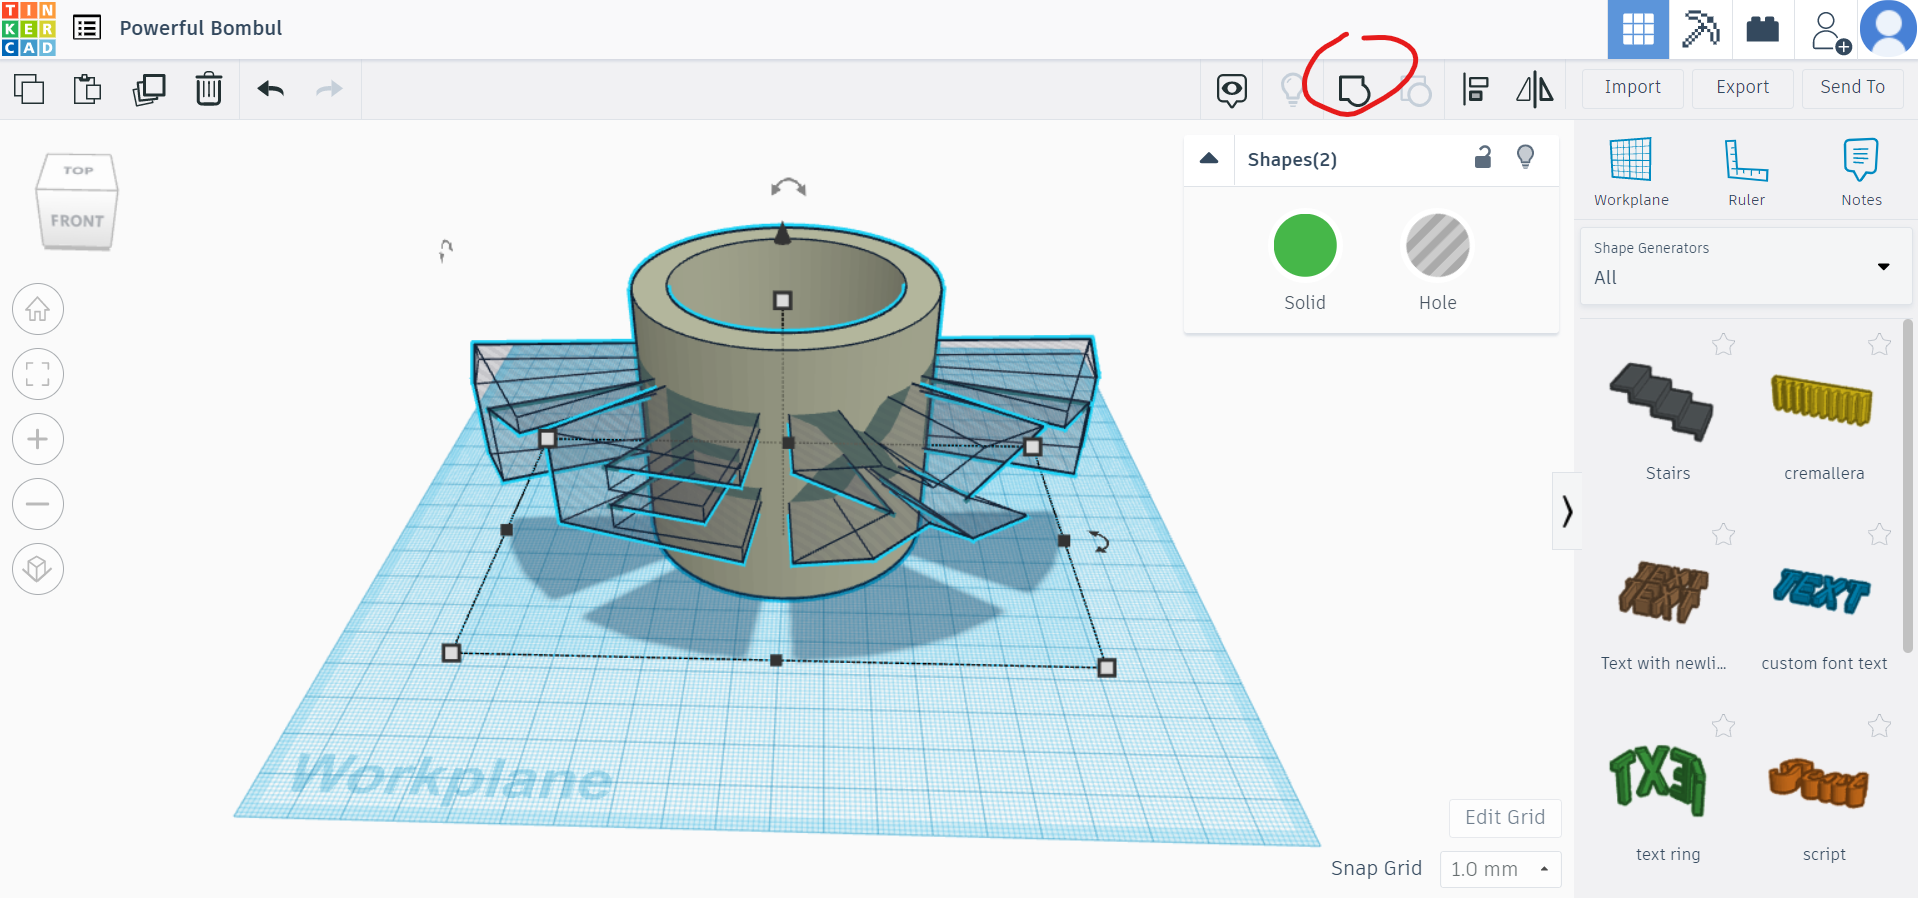
Task: Redo the undone action
Action: 329,89
